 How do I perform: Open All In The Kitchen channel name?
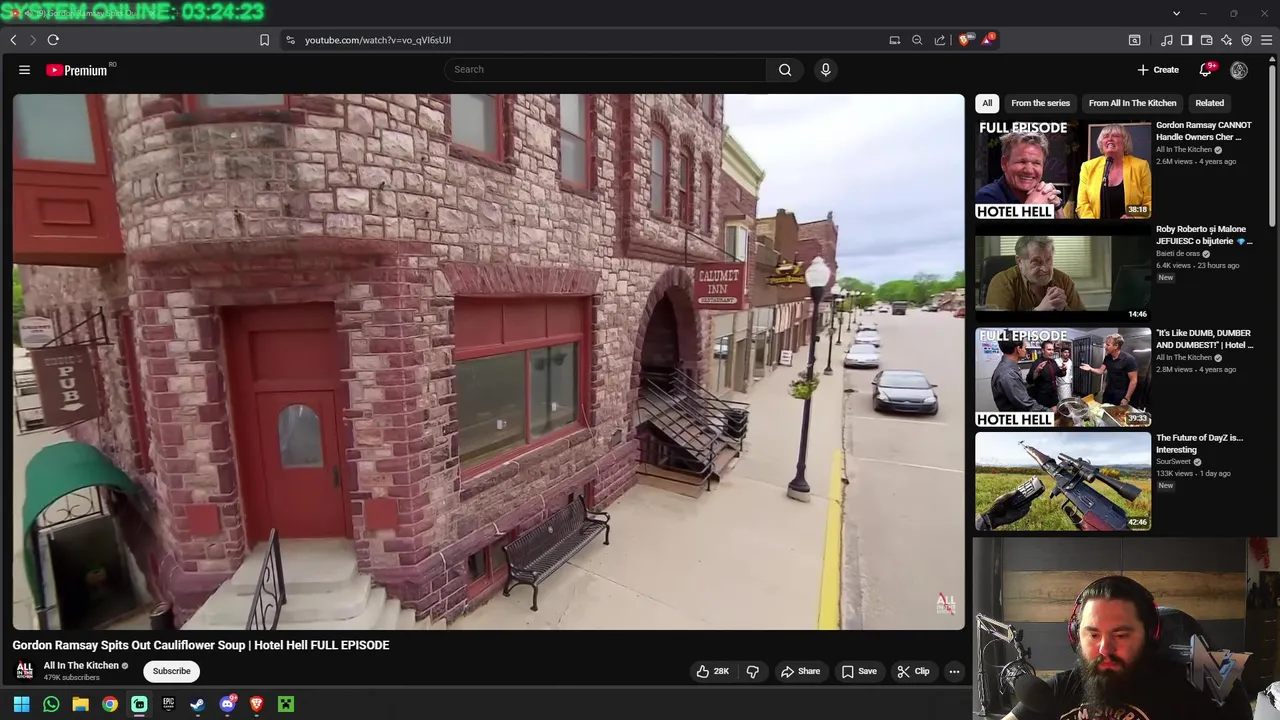coord(81,665)
